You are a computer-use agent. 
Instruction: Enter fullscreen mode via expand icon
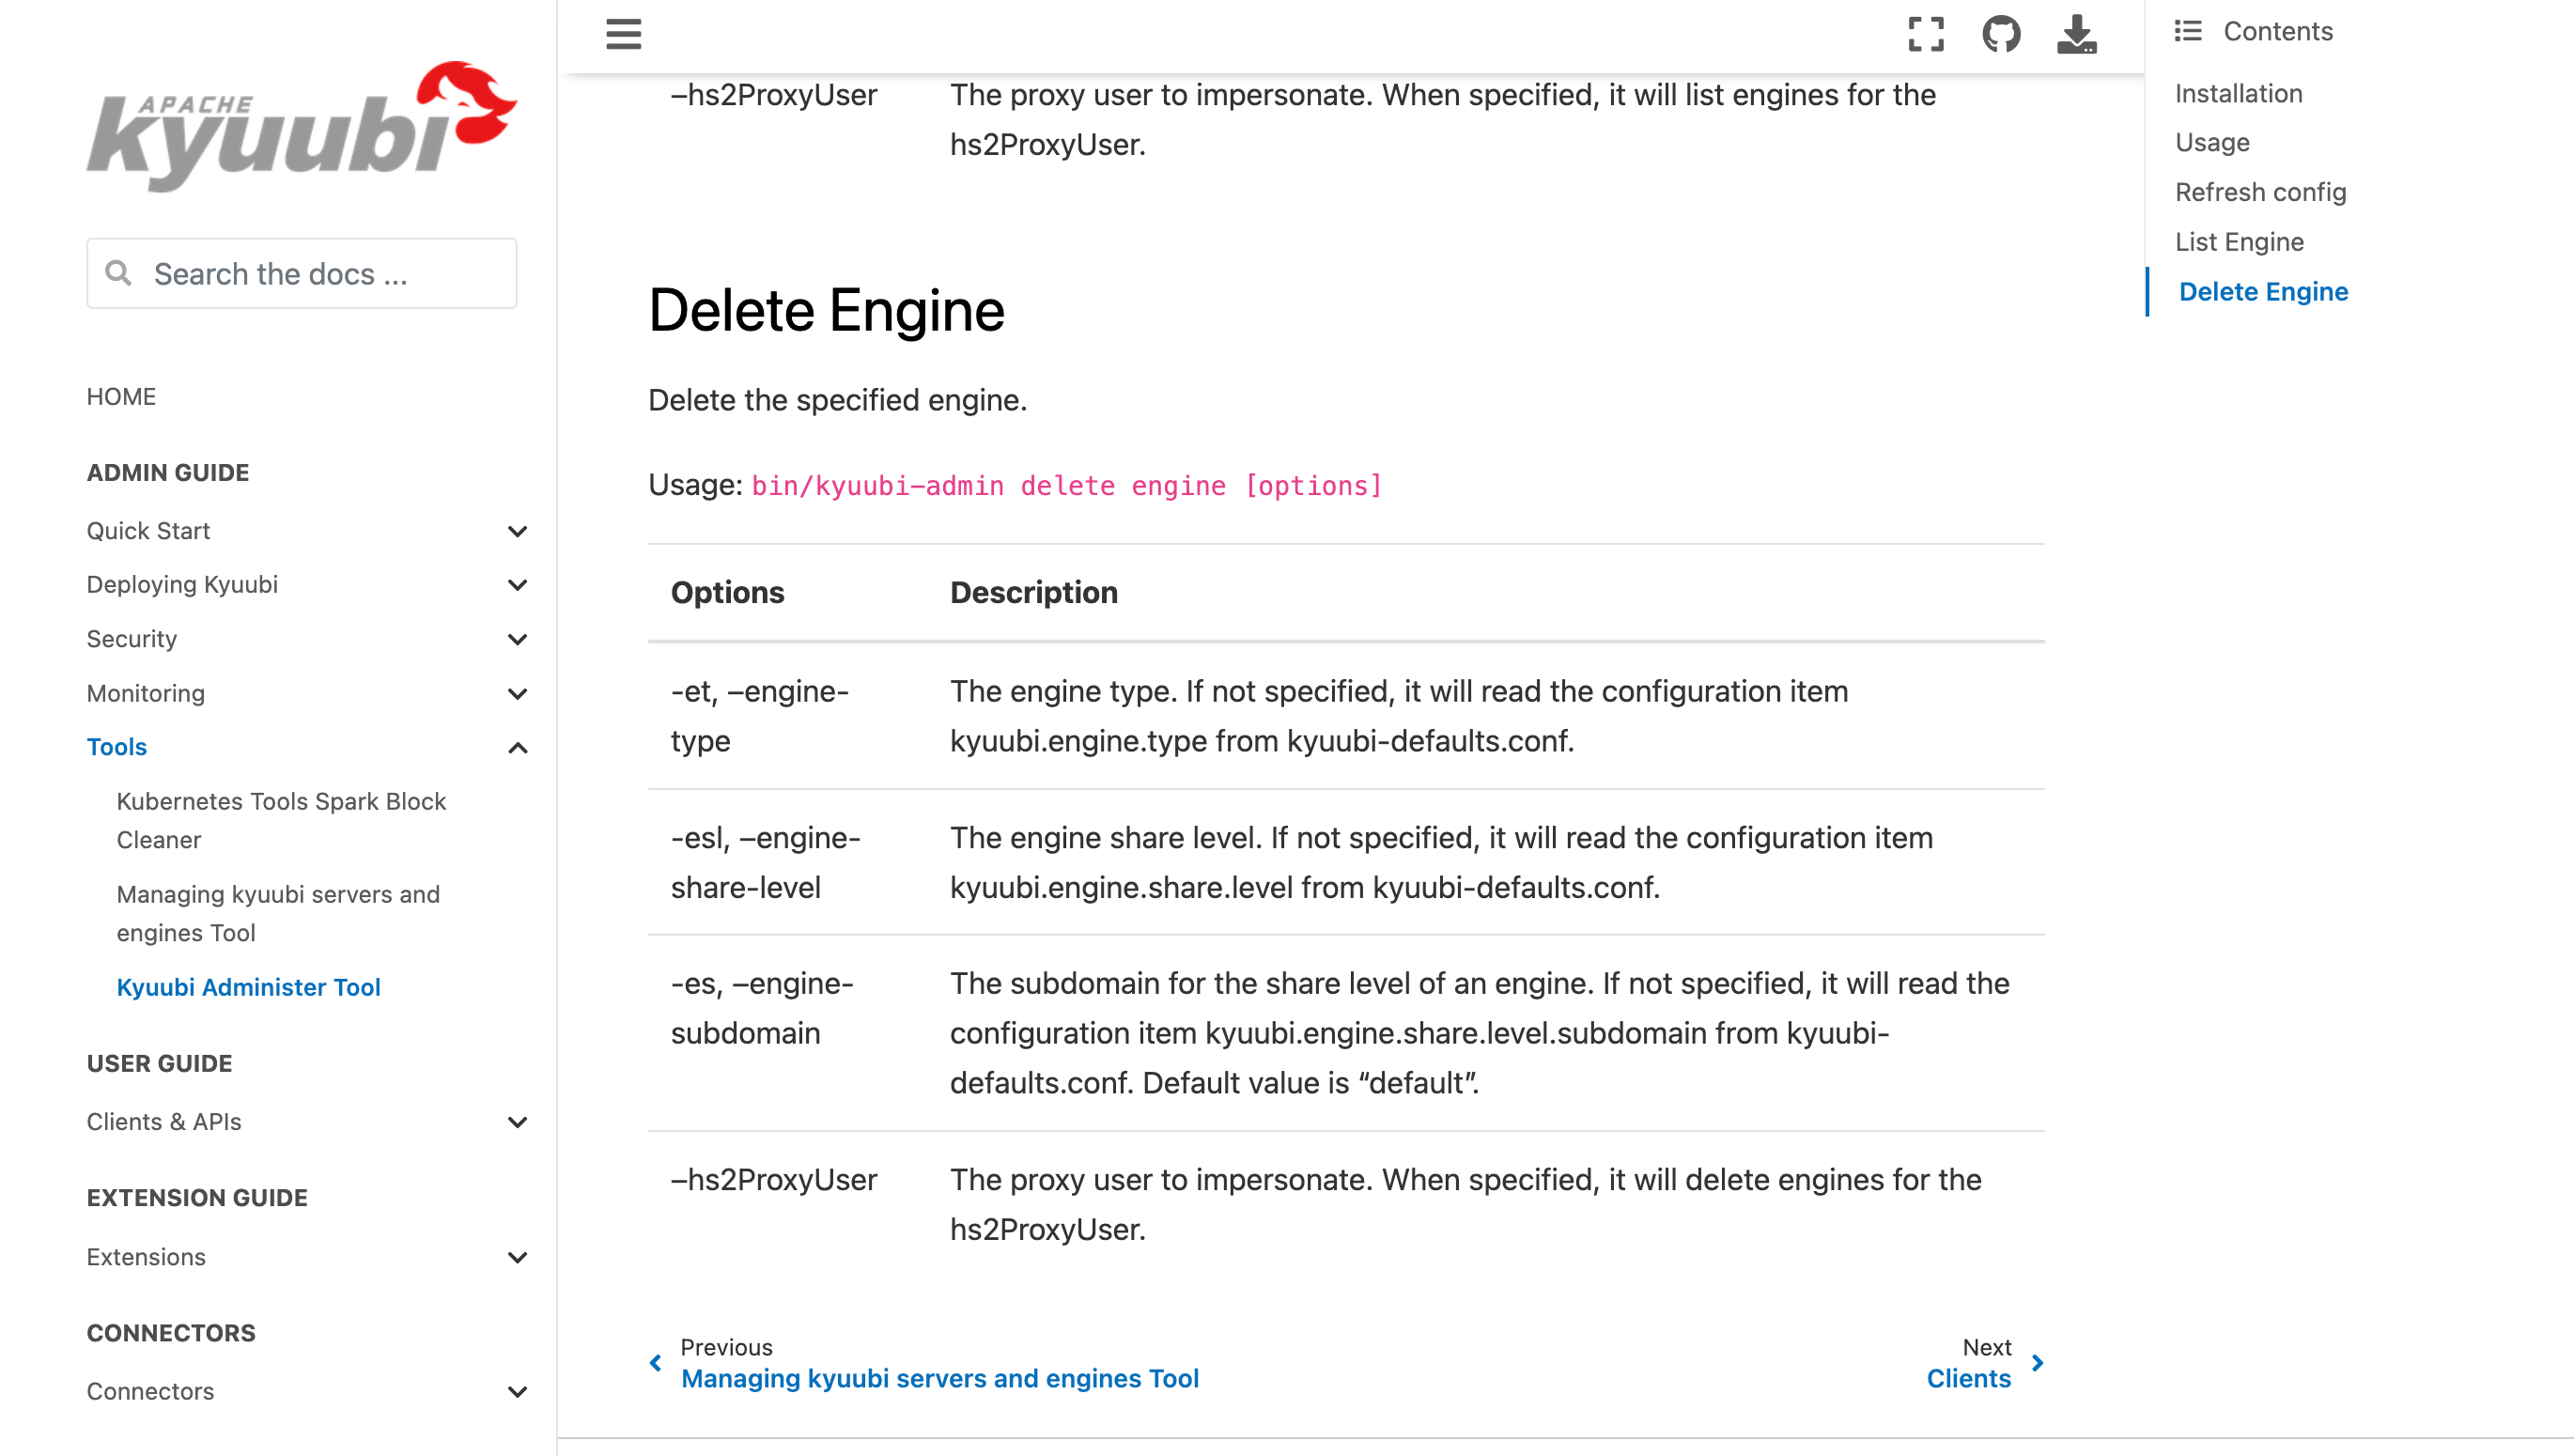point(1925,34)
